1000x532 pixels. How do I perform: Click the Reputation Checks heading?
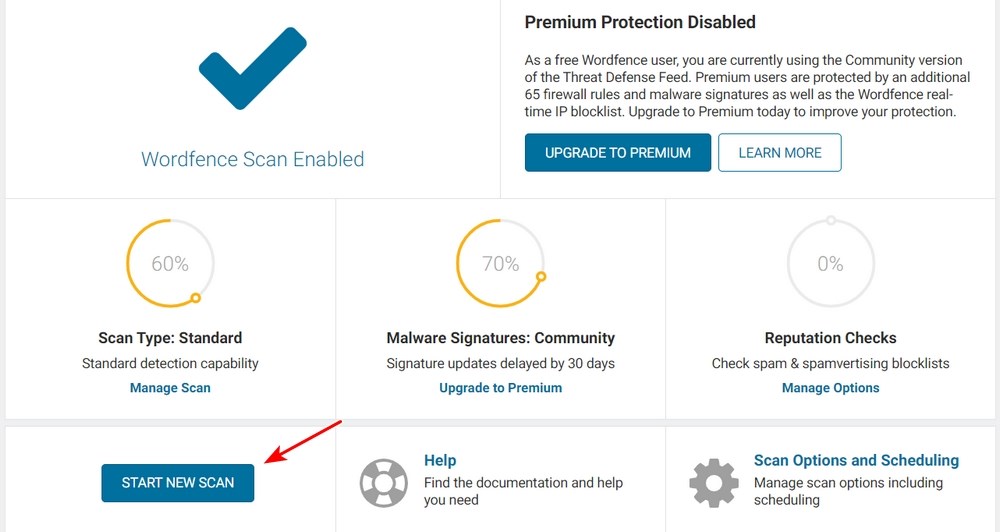[x=830, y=338]
